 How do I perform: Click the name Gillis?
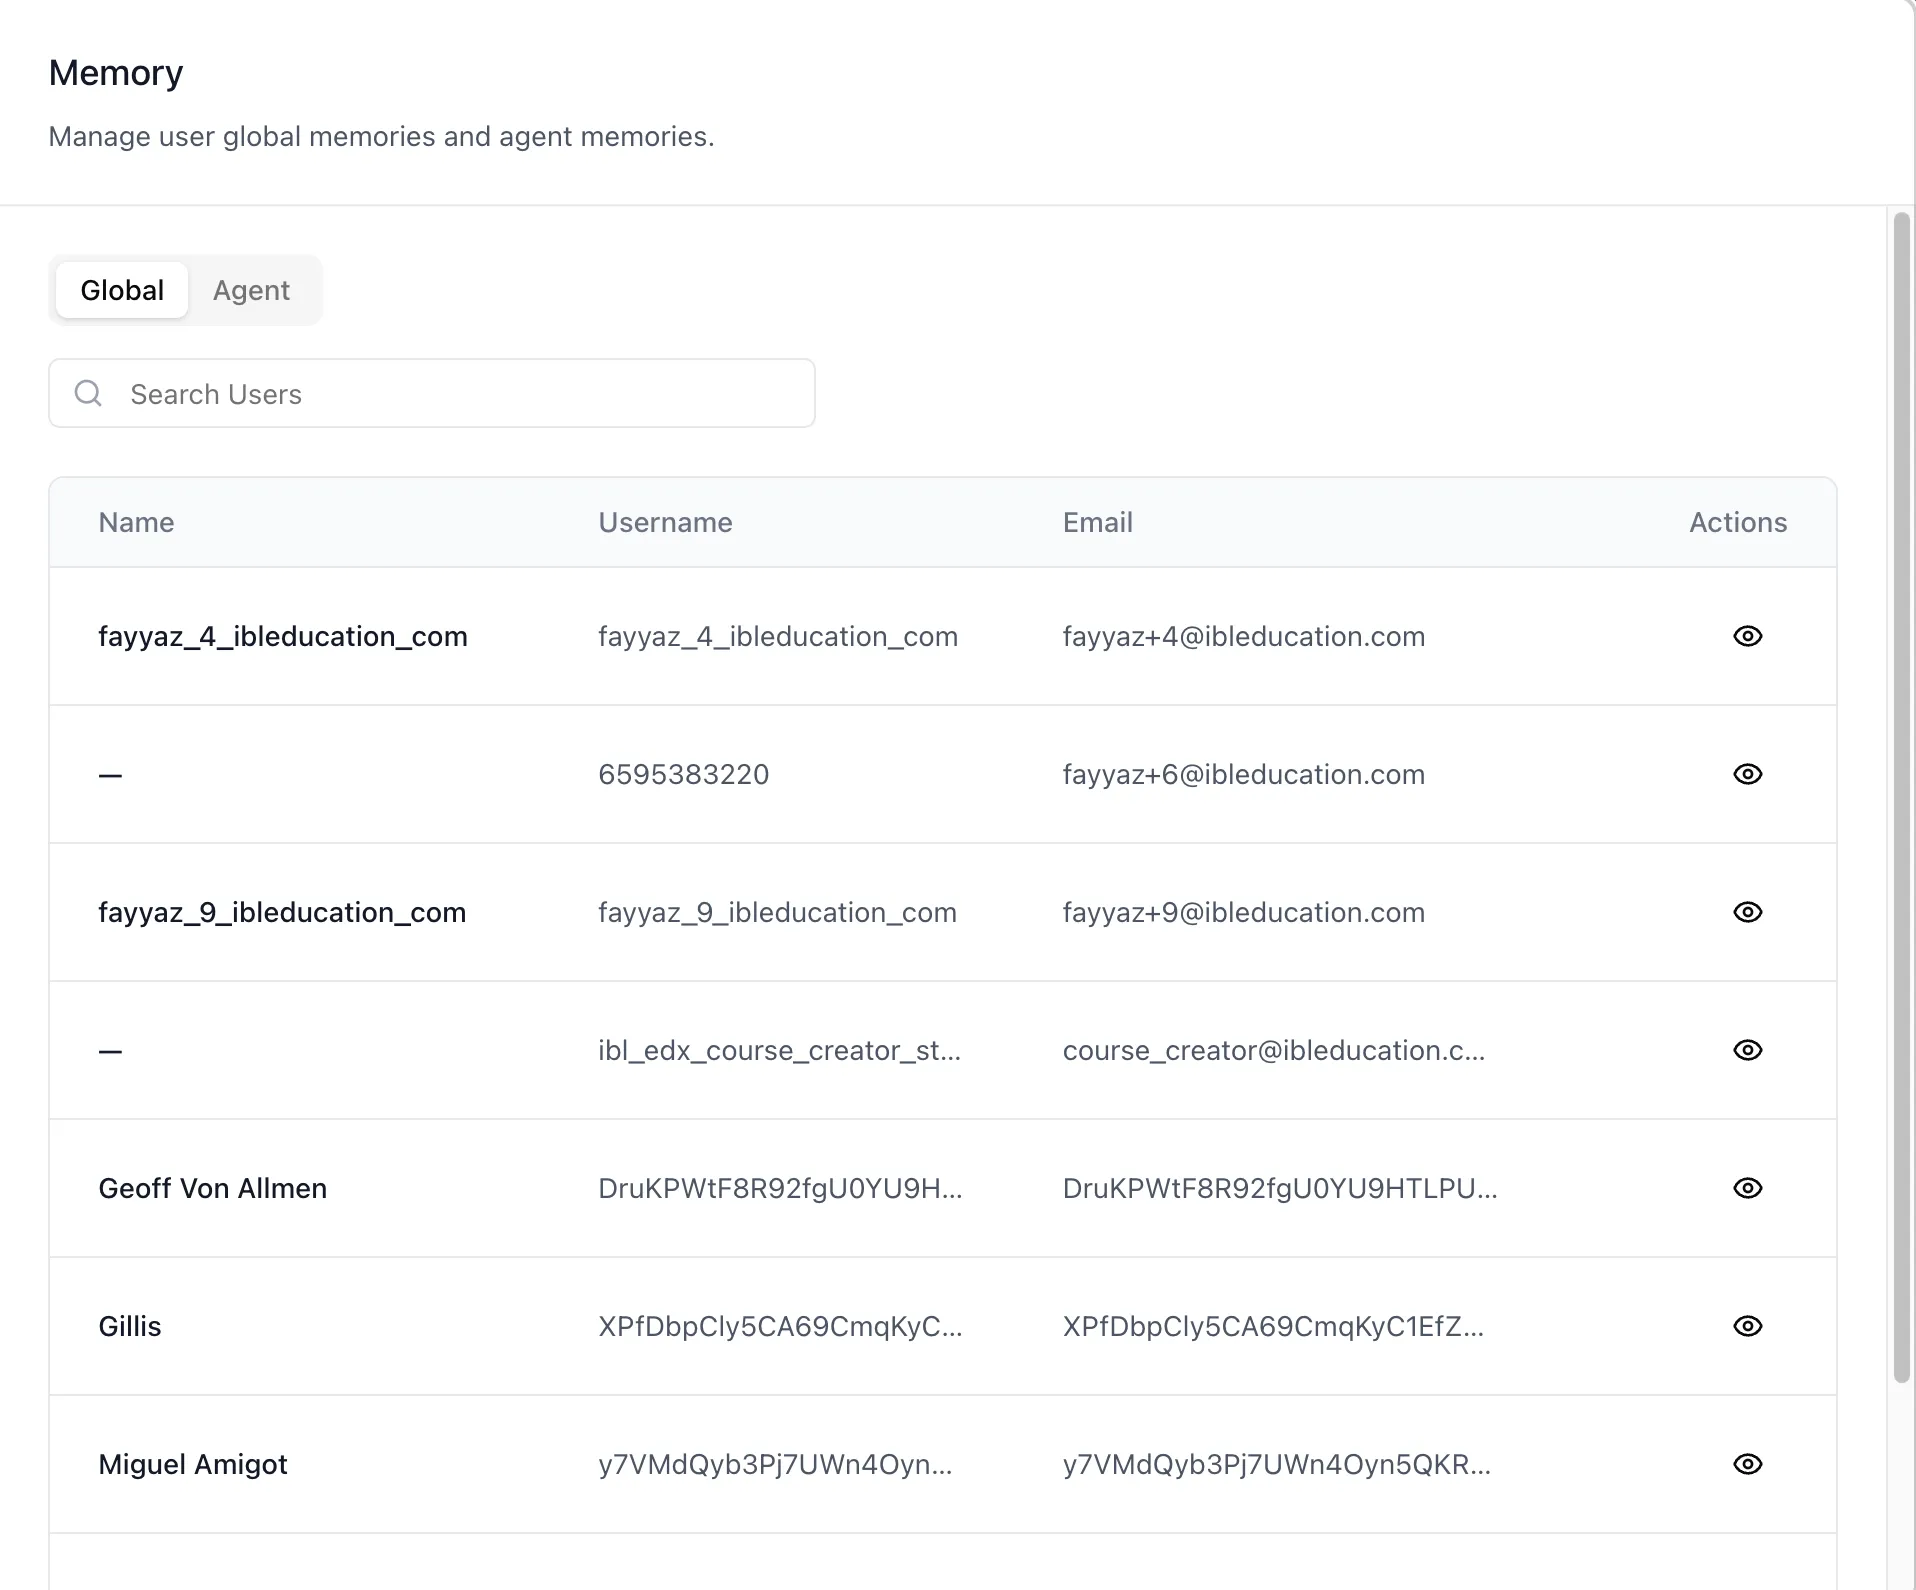pos(129,1326)
